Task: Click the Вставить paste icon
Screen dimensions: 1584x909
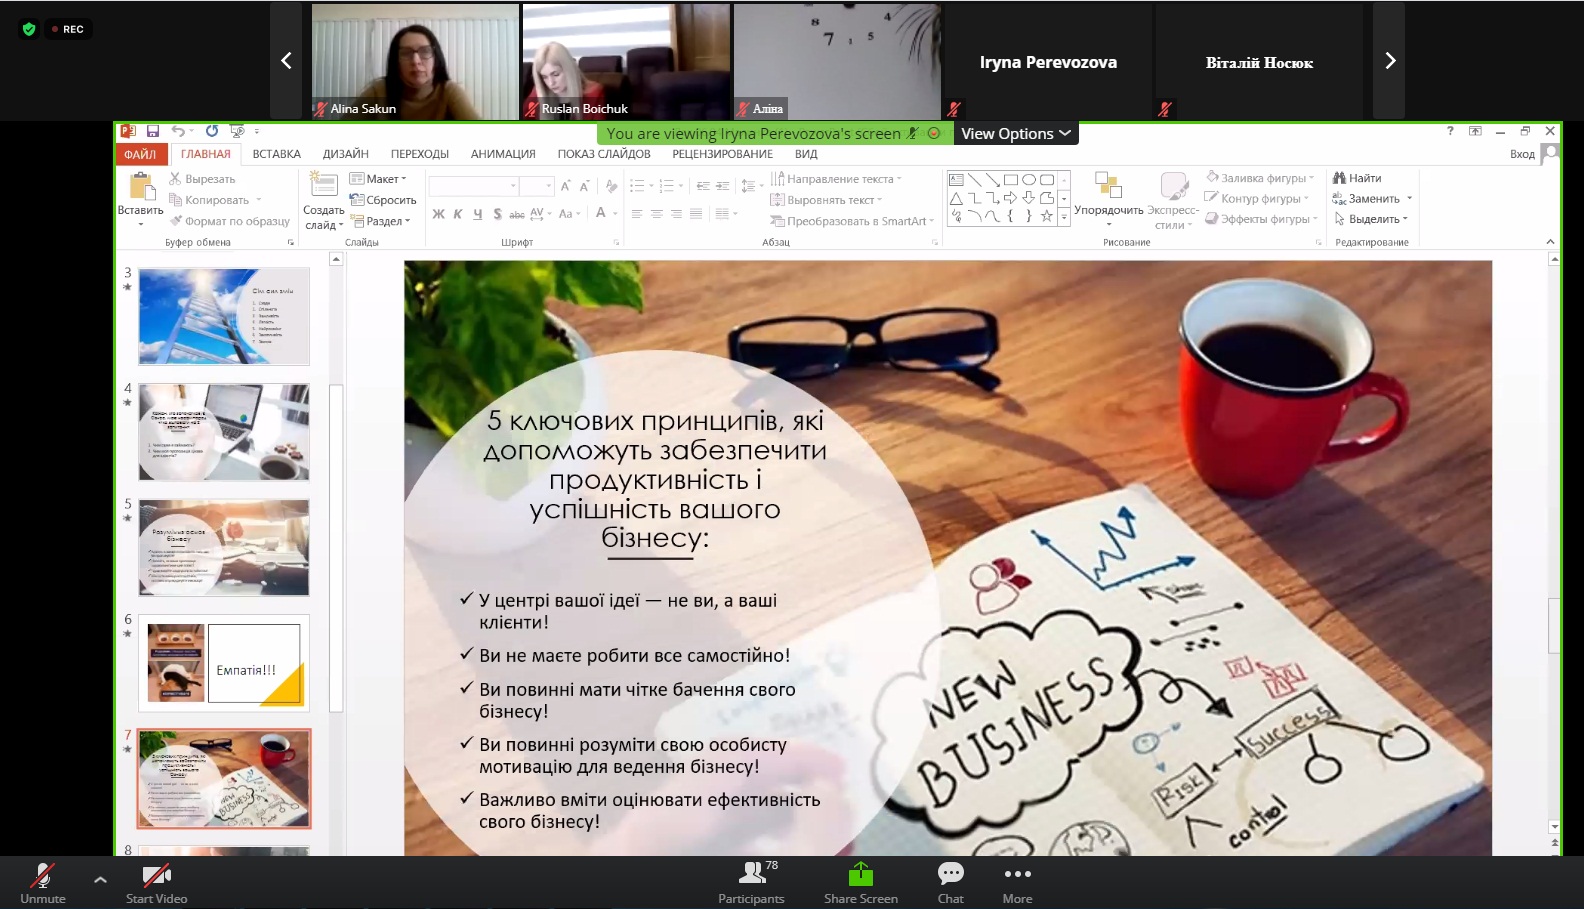Action: point(141,186)
